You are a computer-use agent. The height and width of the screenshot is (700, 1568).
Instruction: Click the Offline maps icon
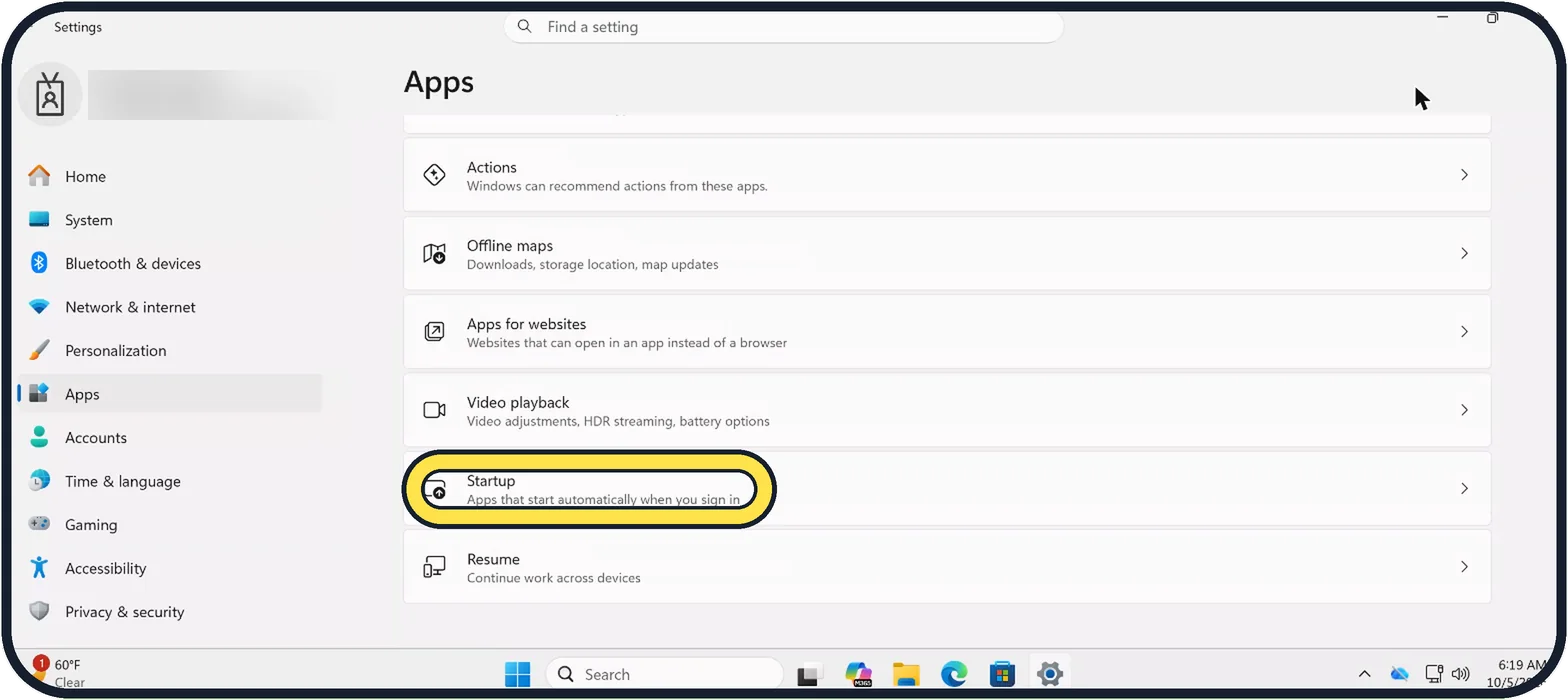coord(434,254)
